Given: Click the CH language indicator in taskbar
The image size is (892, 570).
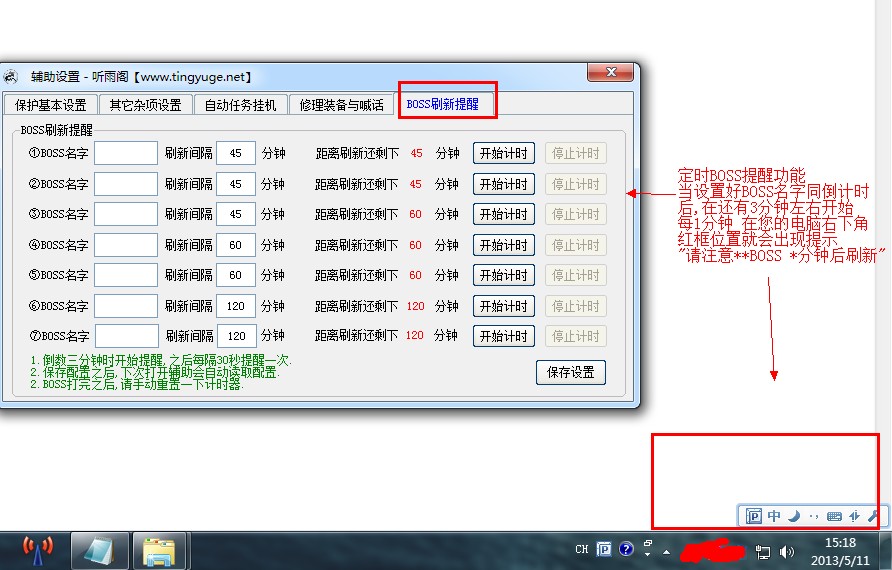Looking at the screenshot, I should click(581, 549).
